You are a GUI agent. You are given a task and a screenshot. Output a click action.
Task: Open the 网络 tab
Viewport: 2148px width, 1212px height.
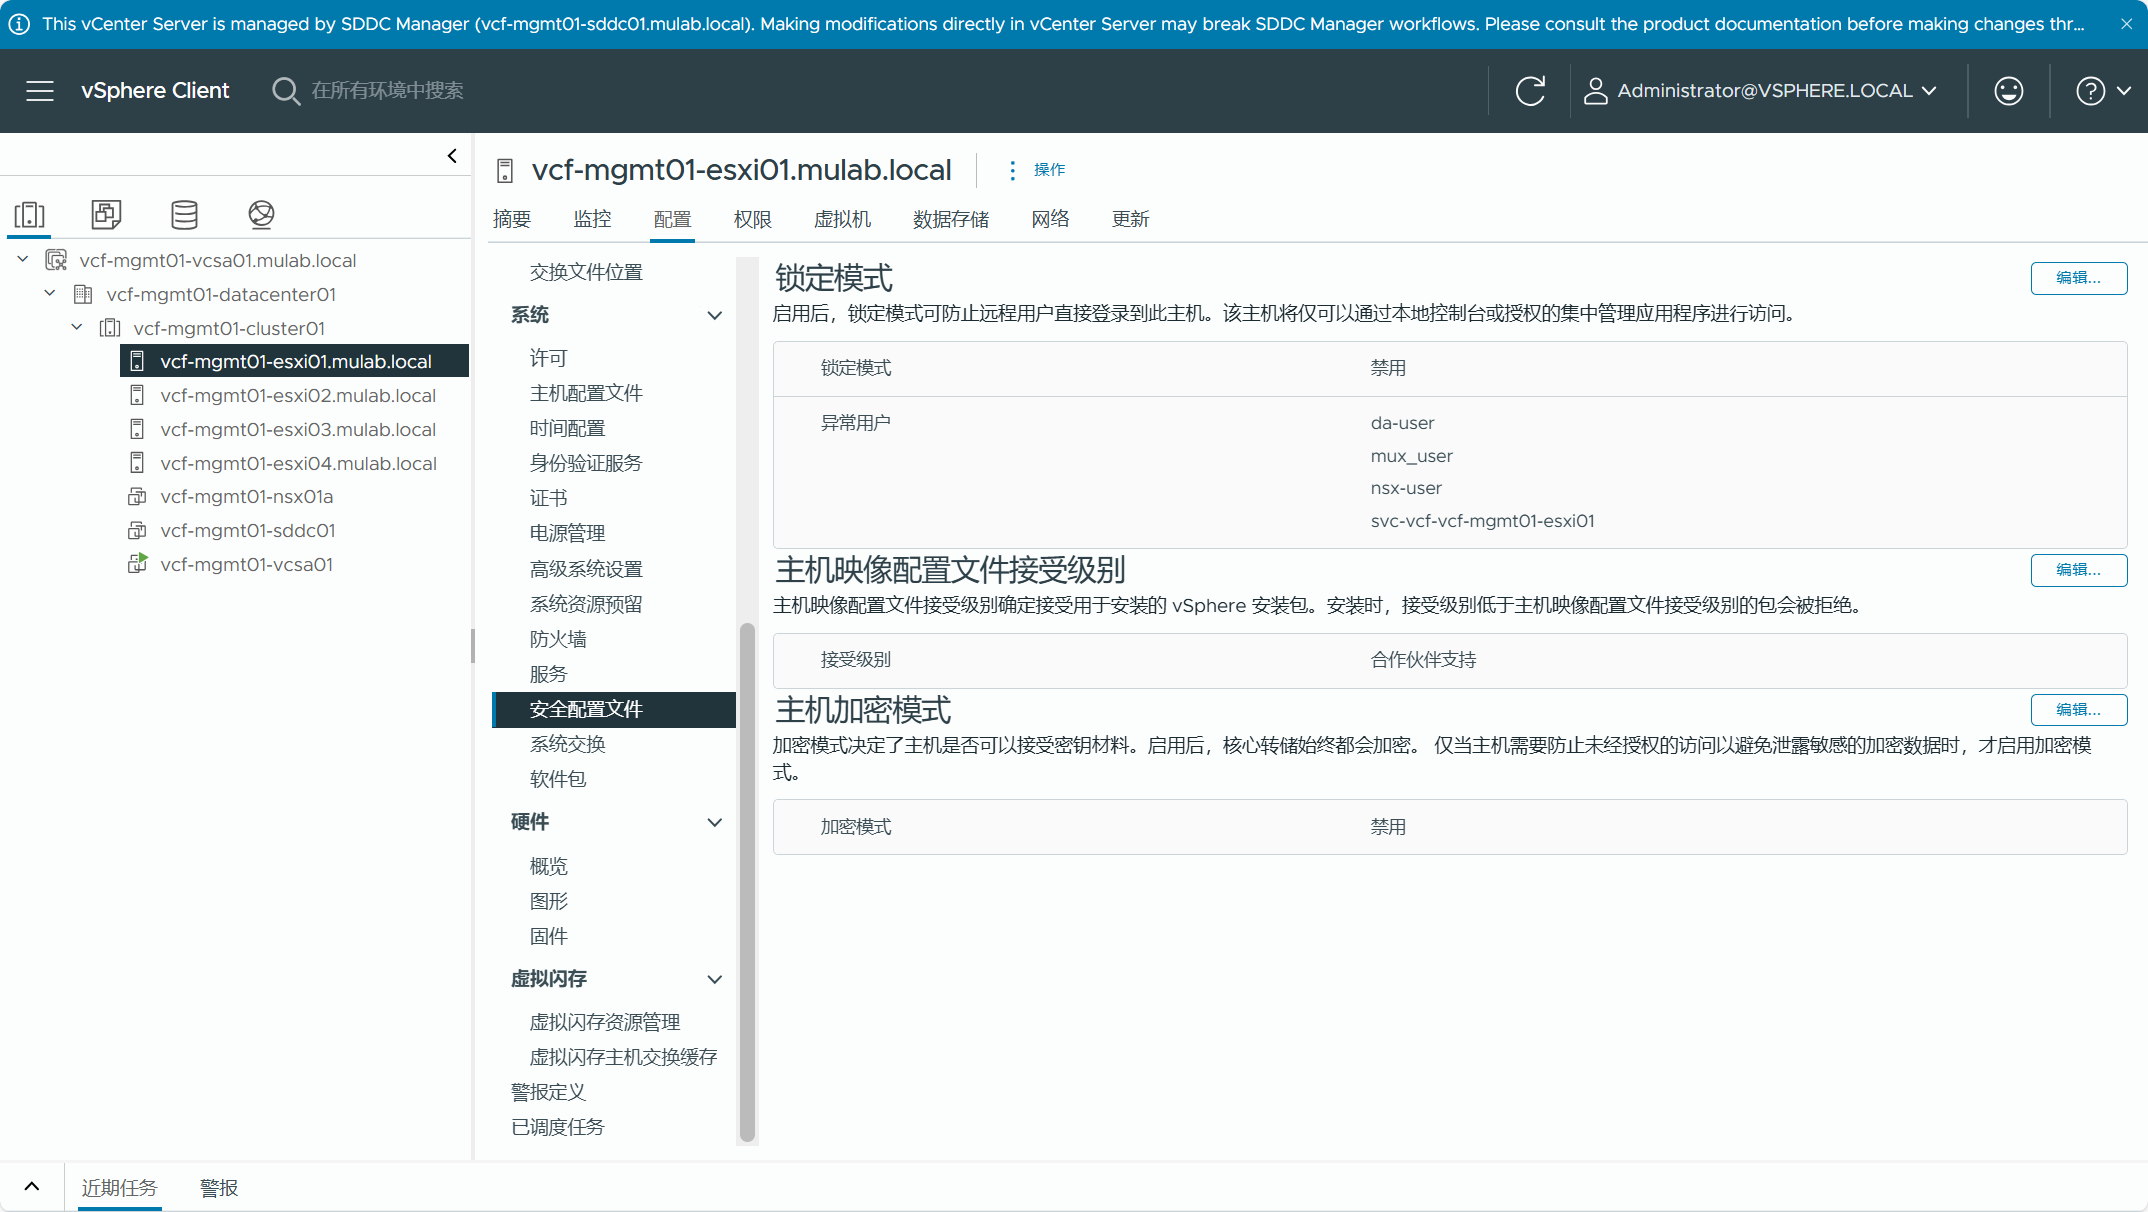[x=1051, y=220]
